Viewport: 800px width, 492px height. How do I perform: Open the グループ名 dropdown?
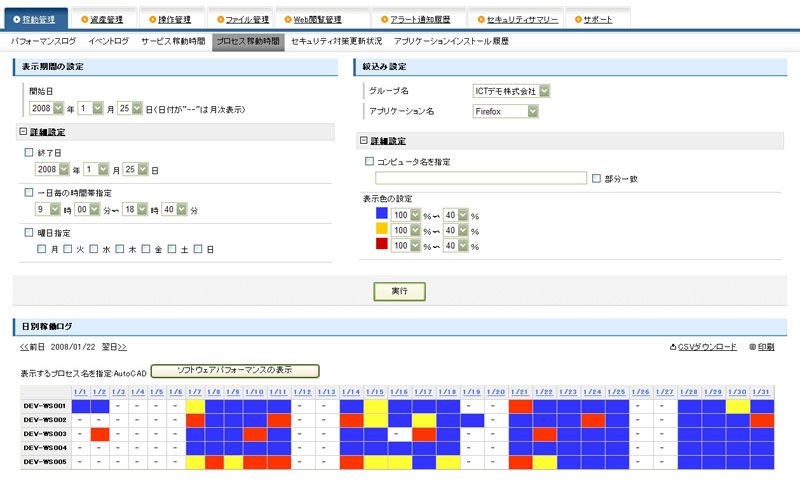tap(511, 91)
